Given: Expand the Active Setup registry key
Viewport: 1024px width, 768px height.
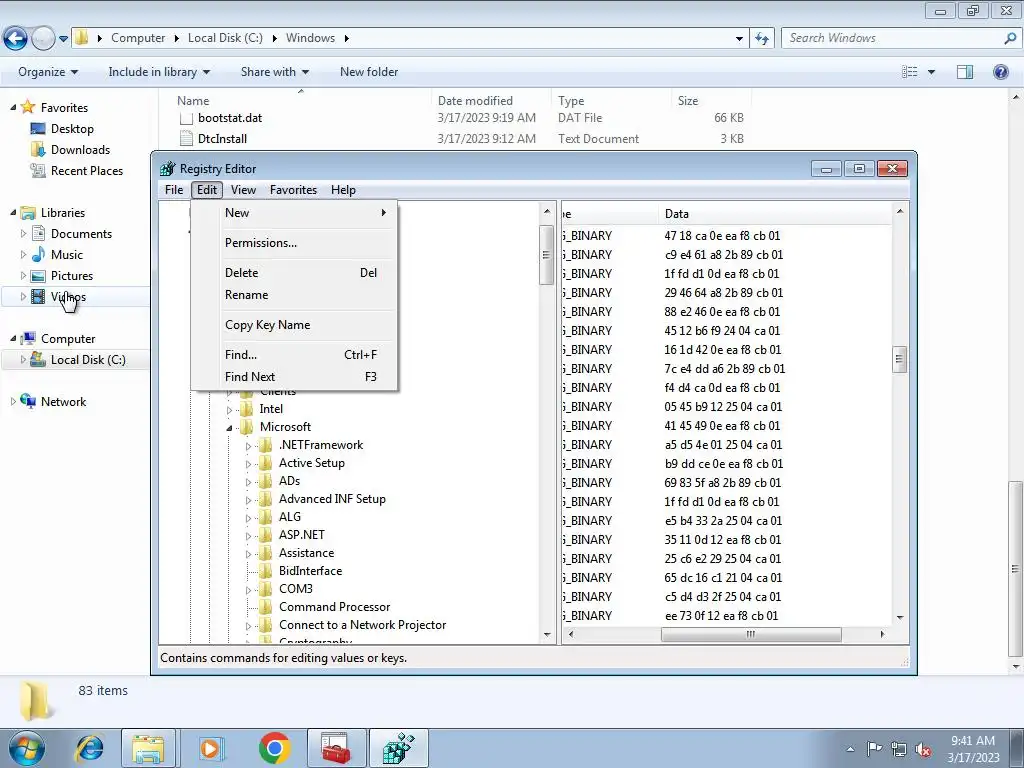Looking at the screenshot, I should click(x=248, y=464).
